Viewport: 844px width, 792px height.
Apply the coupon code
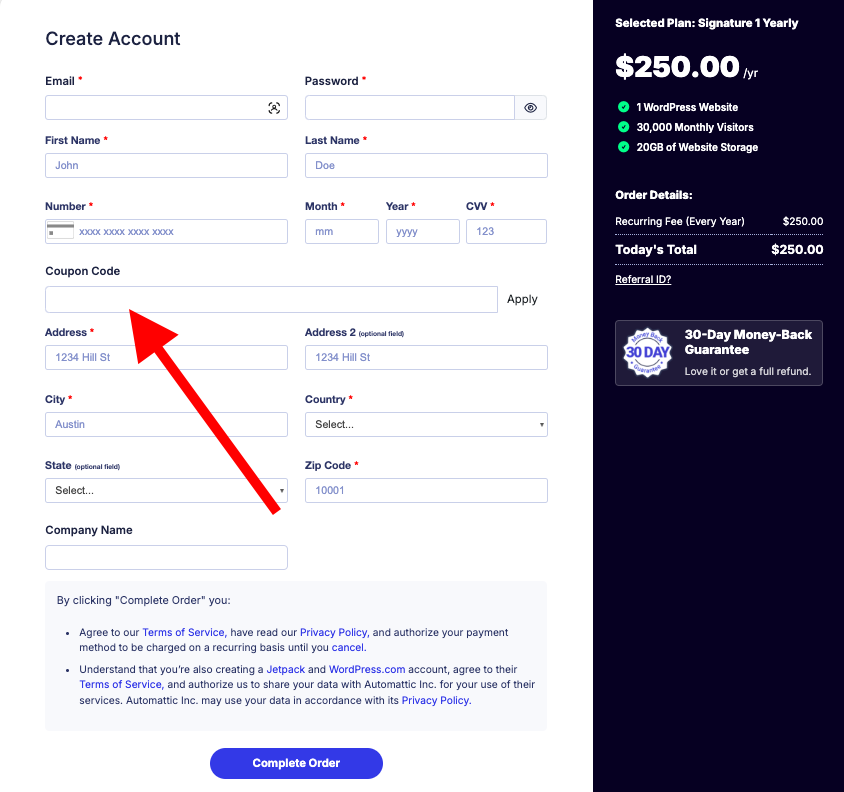[522, 299]
